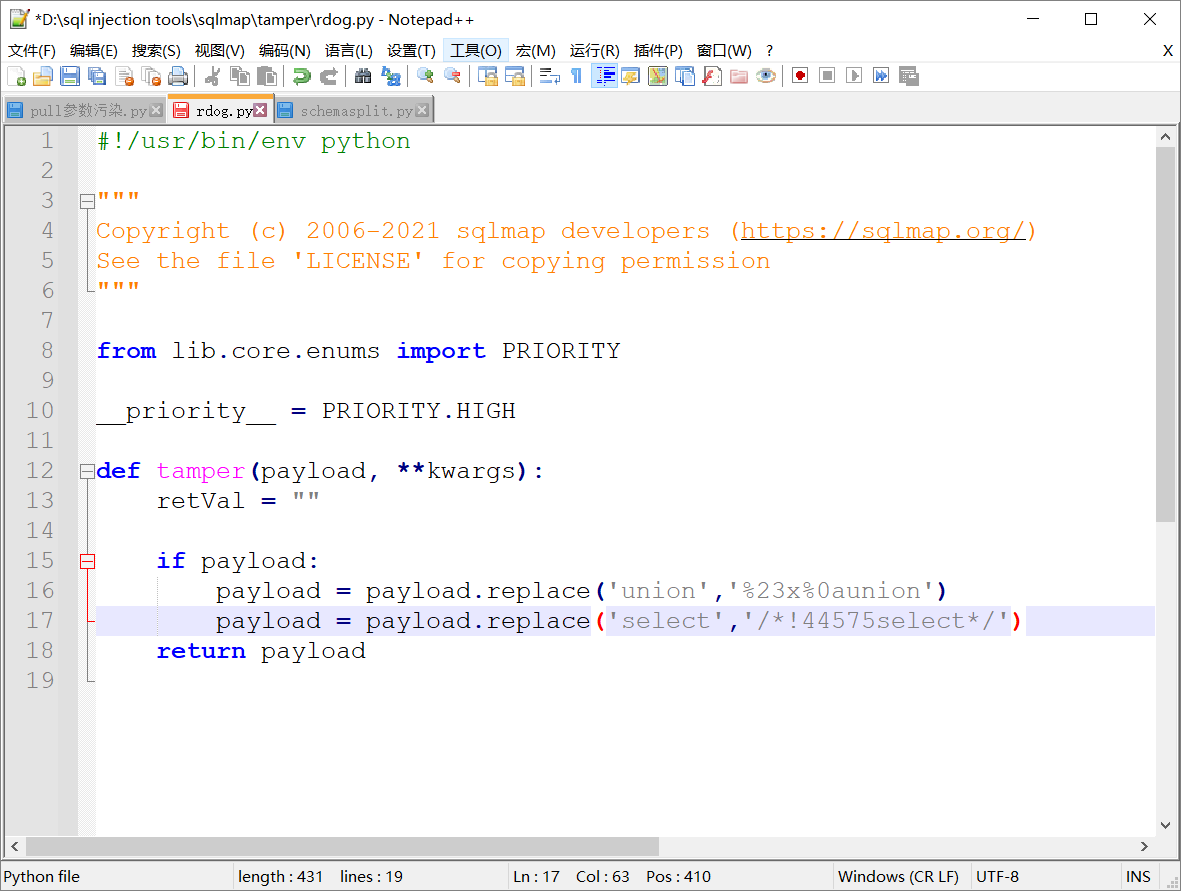Viewport: 1181px width, 891px height.
Task: Open the 设置(T) menu
Action: [x=411, y=50]
